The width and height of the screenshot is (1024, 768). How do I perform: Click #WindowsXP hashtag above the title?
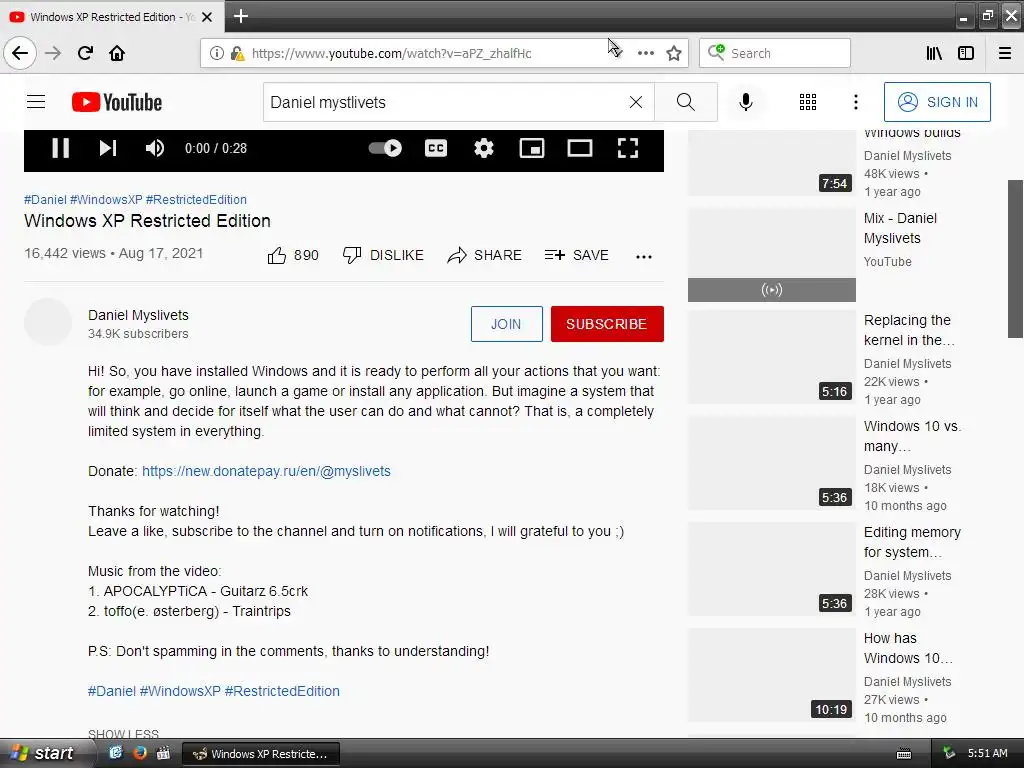point(106,200)
